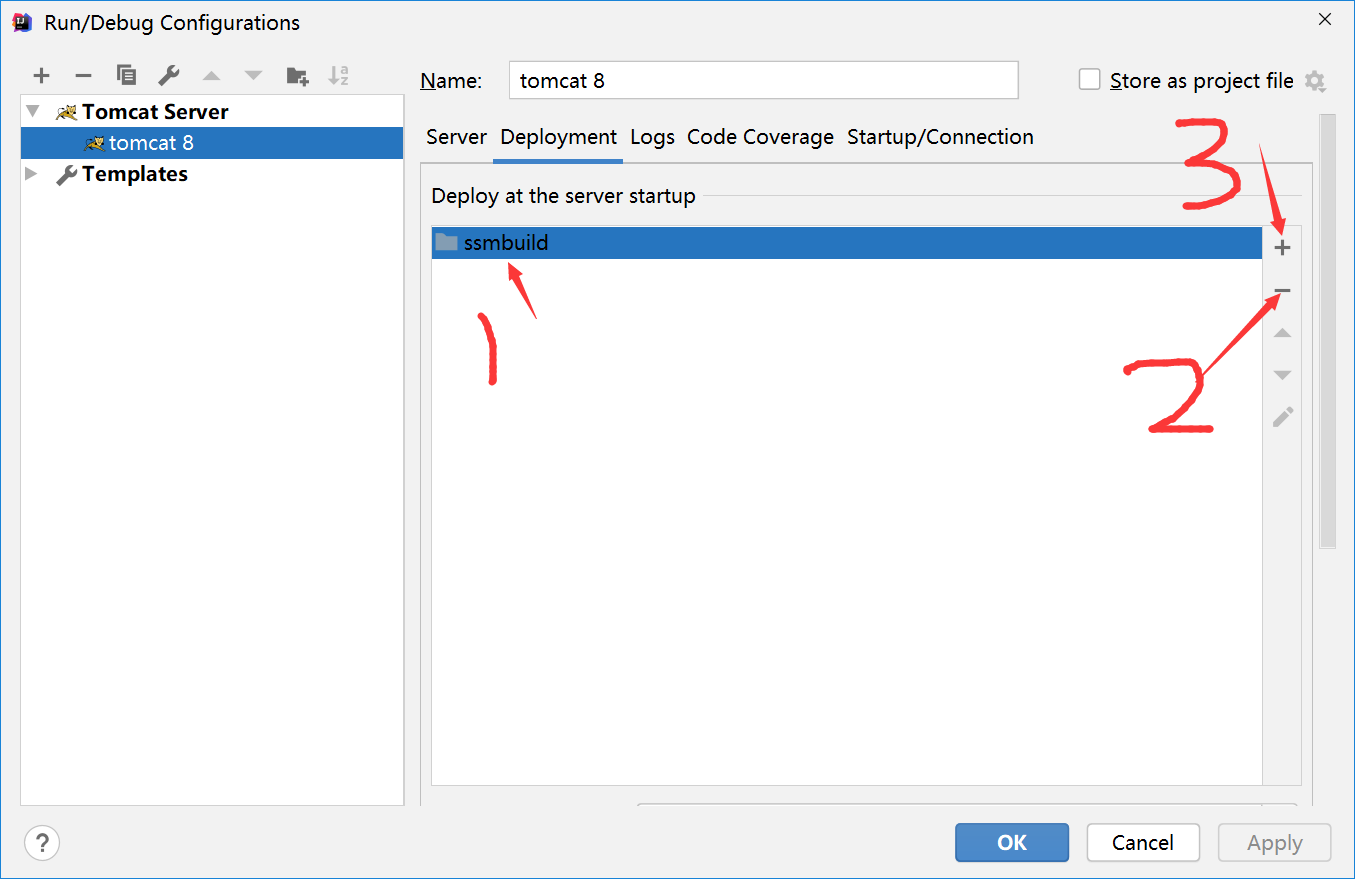Open the gear beside Store as project file

1316,80
